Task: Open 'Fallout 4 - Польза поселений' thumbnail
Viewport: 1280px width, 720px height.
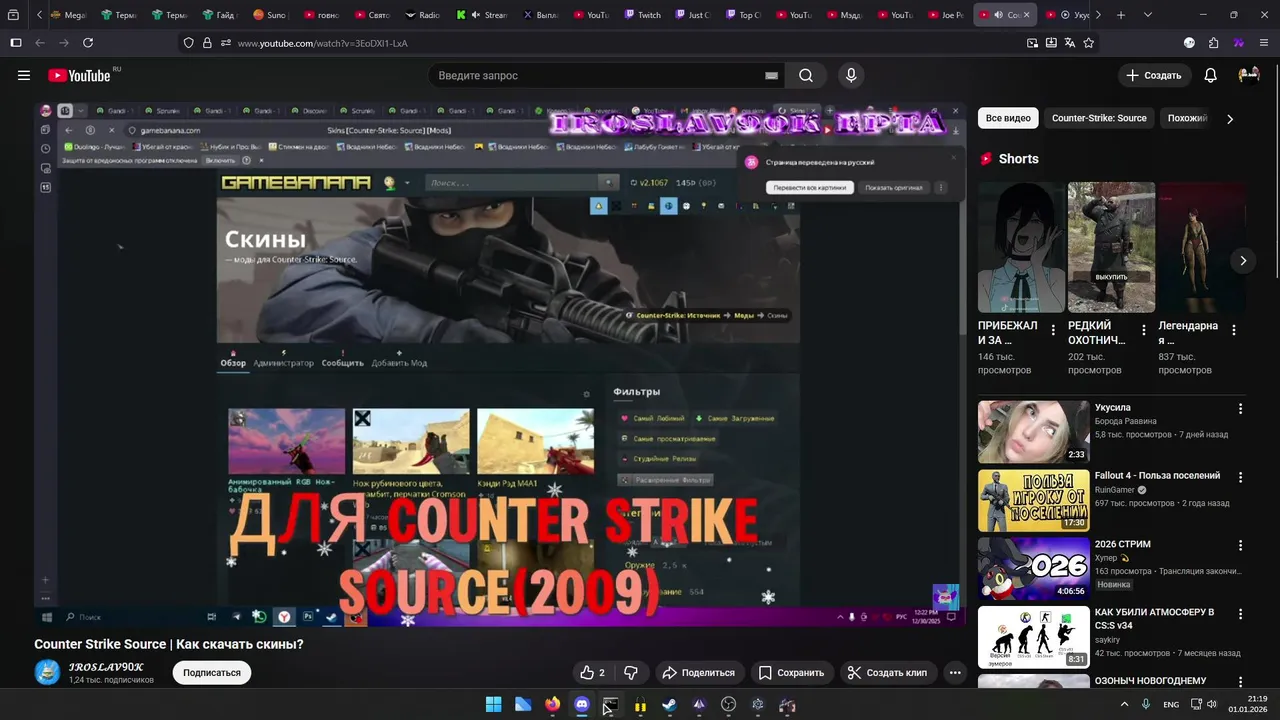Action: click(1033, 500)
